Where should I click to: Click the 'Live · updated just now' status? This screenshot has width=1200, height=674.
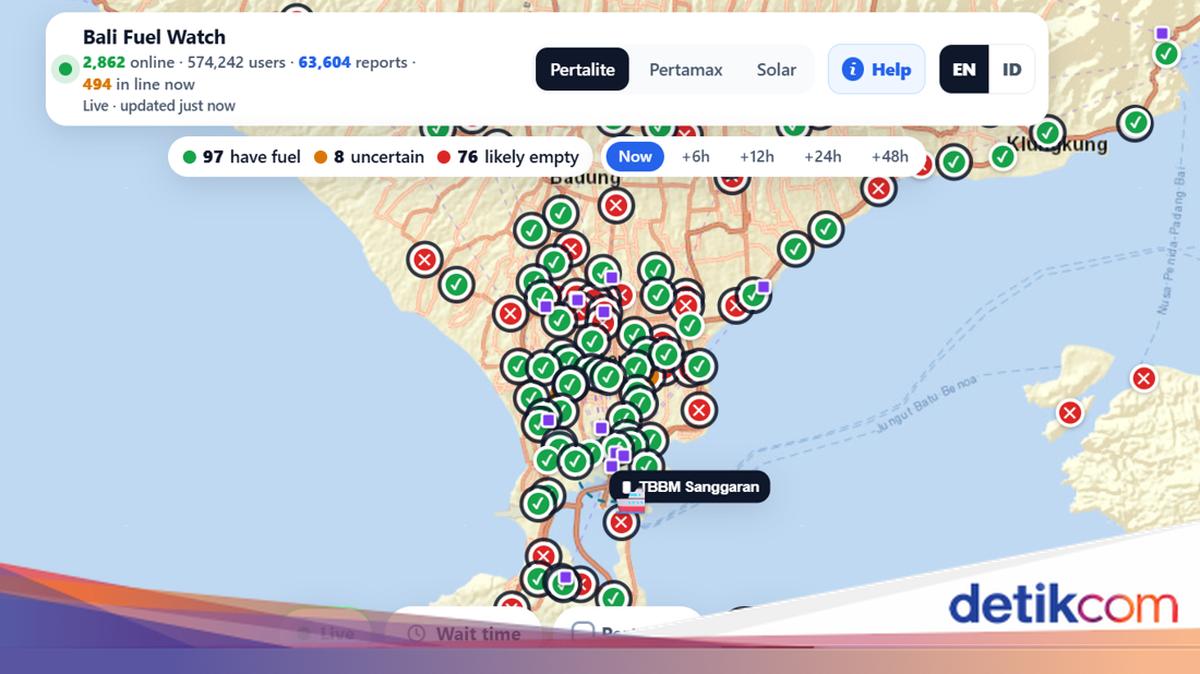point(159,105)
